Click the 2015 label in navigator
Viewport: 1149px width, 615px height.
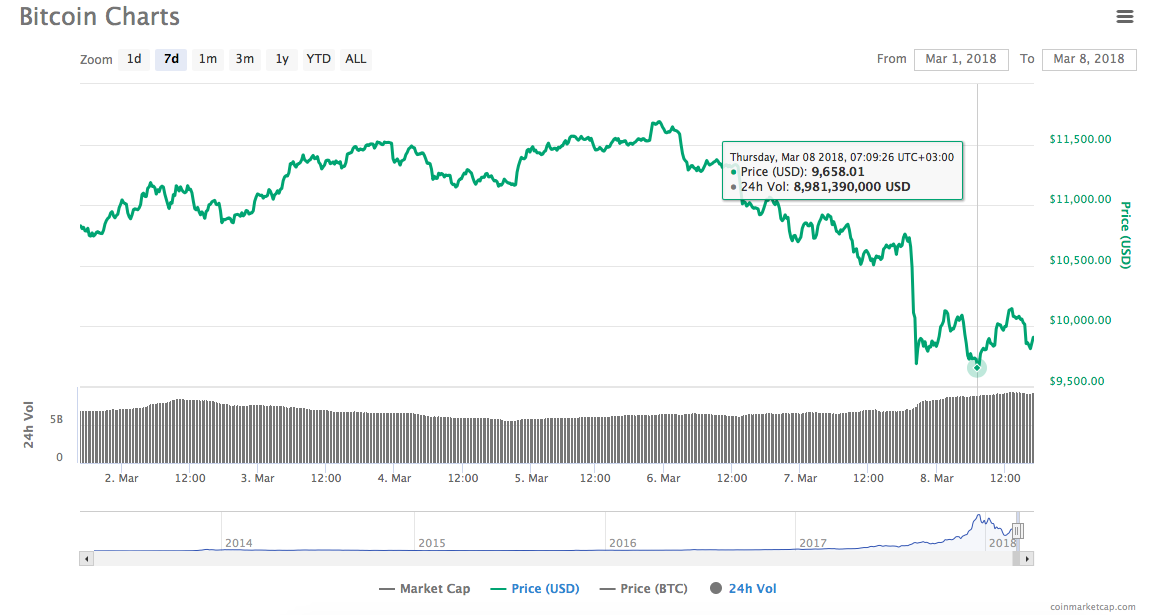[x=432, y=543]
